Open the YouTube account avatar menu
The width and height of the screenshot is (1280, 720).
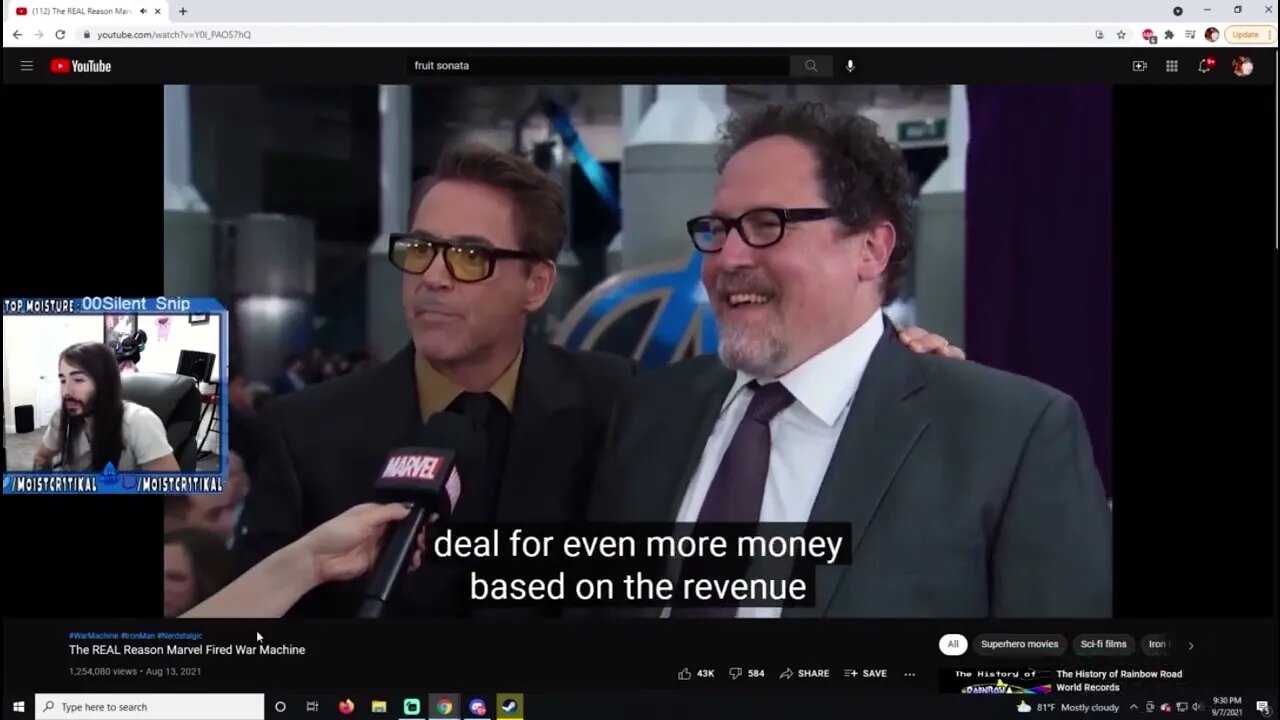pyautogui.click(x=1243, y=66)
